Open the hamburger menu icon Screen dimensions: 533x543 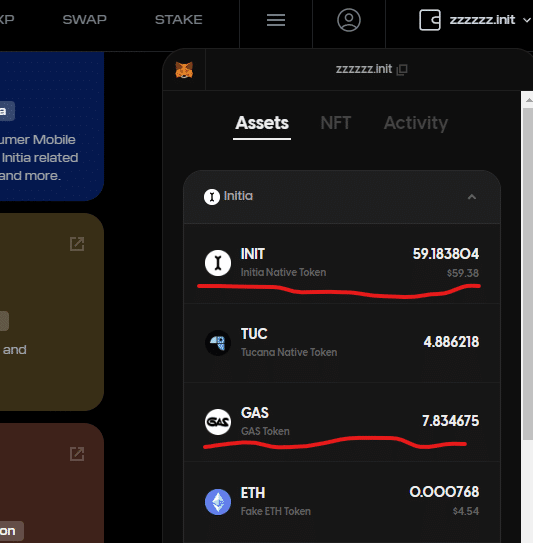click(276, 20)
